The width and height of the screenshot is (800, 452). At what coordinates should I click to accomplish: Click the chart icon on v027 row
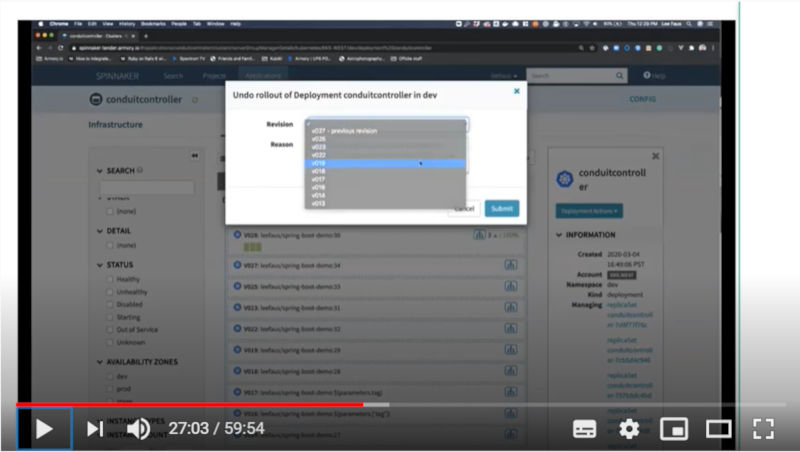point(511,265)
